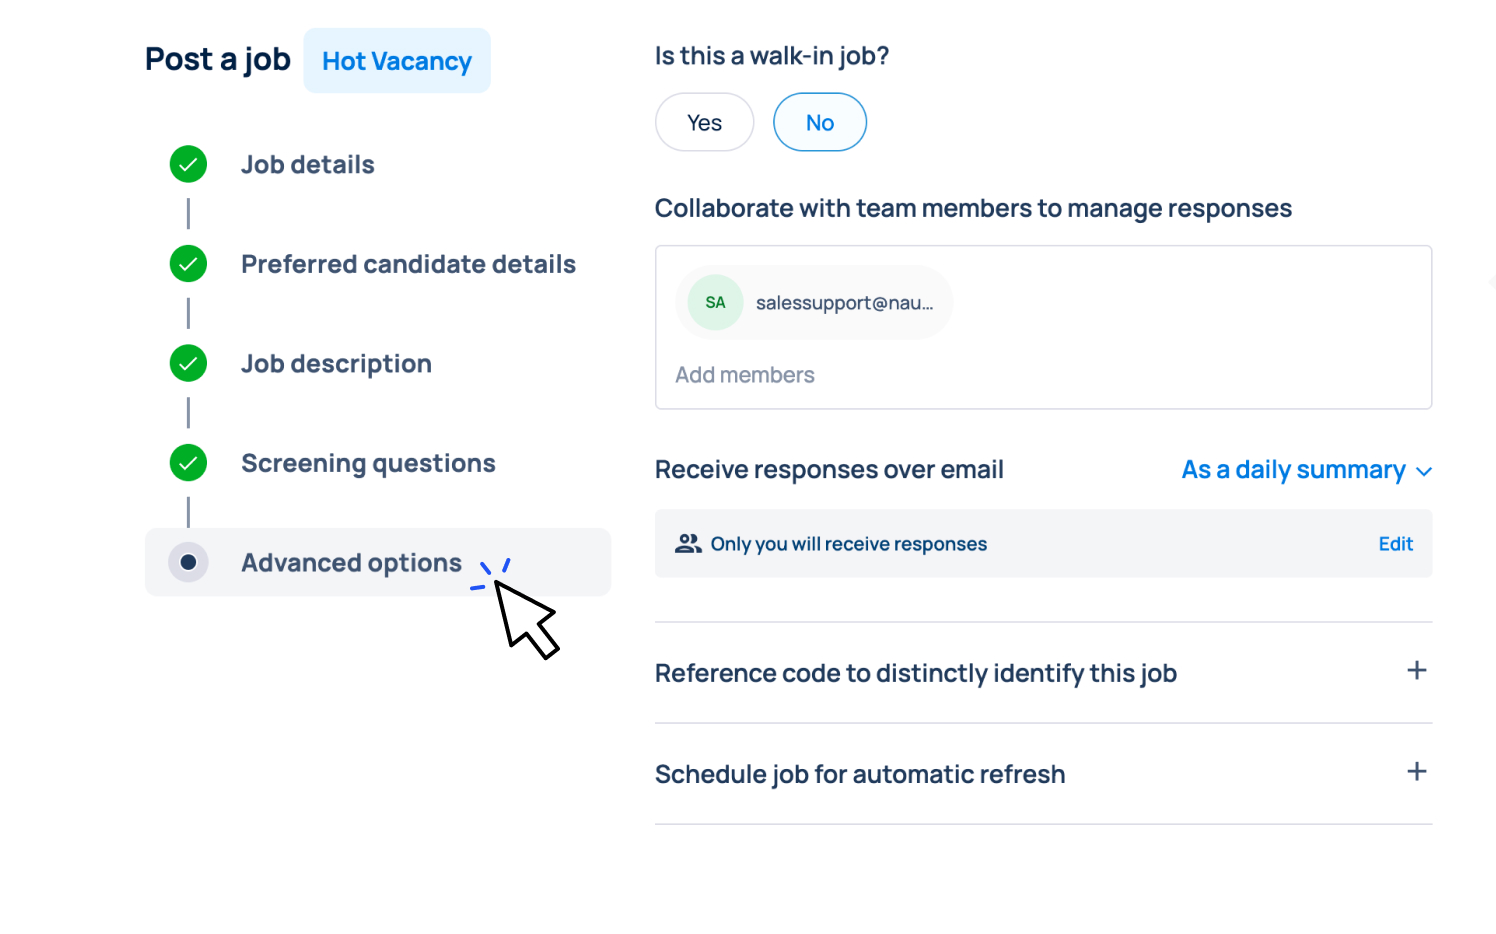The height and width of the screenshot is (934, 1496).
Task: Select Yes for walk-in job
Action: pyautogui.click(x=704, y=123)
